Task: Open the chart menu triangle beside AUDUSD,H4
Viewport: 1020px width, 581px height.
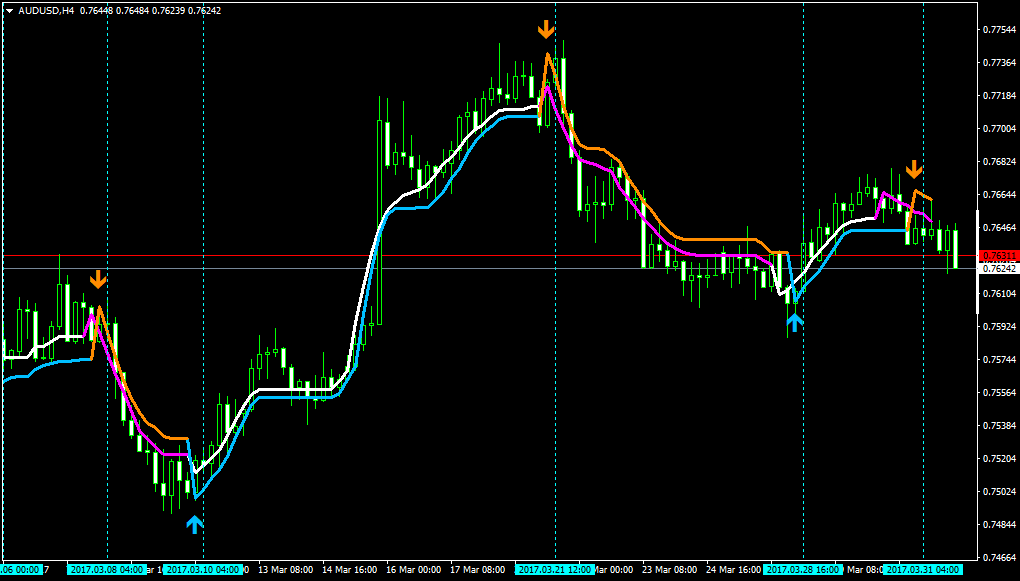Action: click(10, 11)
